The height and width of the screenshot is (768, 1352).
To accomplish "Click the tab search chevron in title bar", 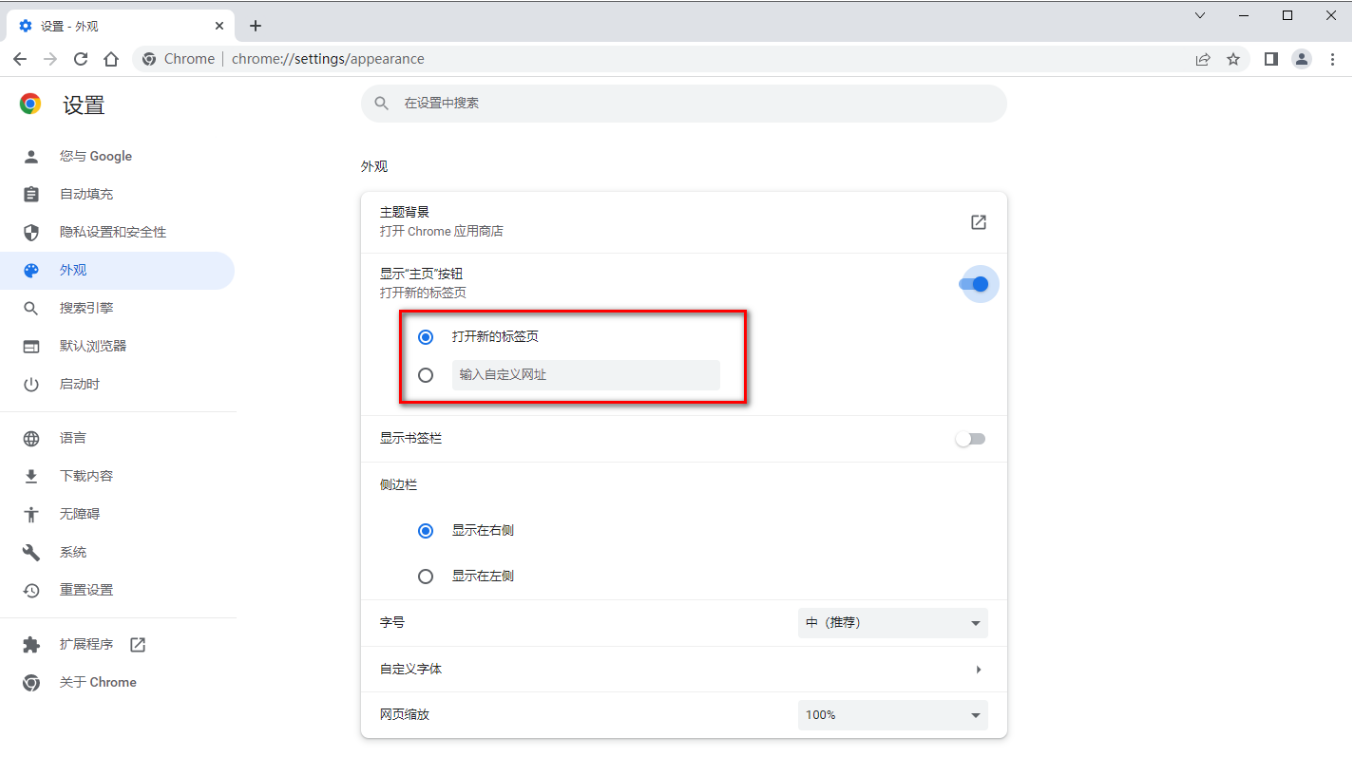I will click(1200, 15).
